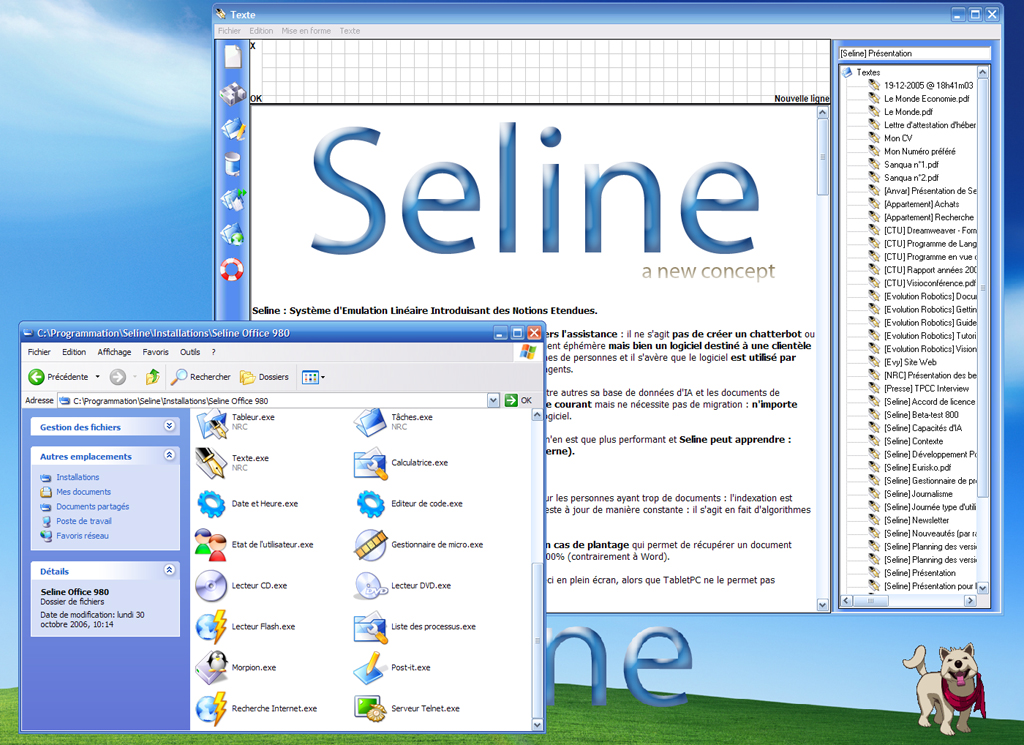
Task: Click OK label in the handwriting grid
Action: [x=256, y=99]
